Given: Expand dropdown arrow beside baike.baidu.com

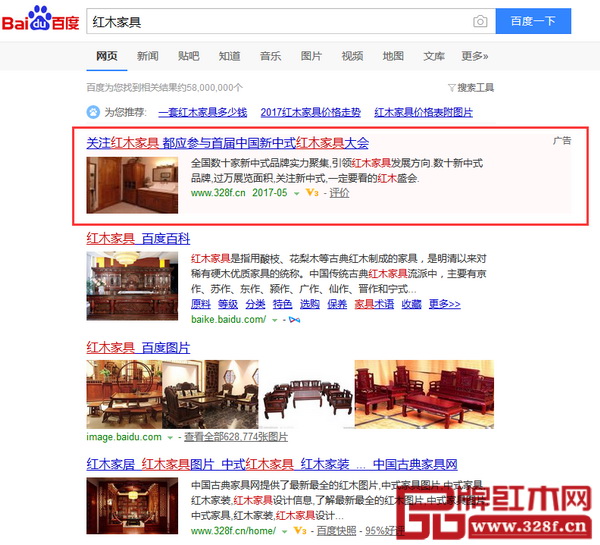Looking at the screenshot, I should [x=274, y=320].
